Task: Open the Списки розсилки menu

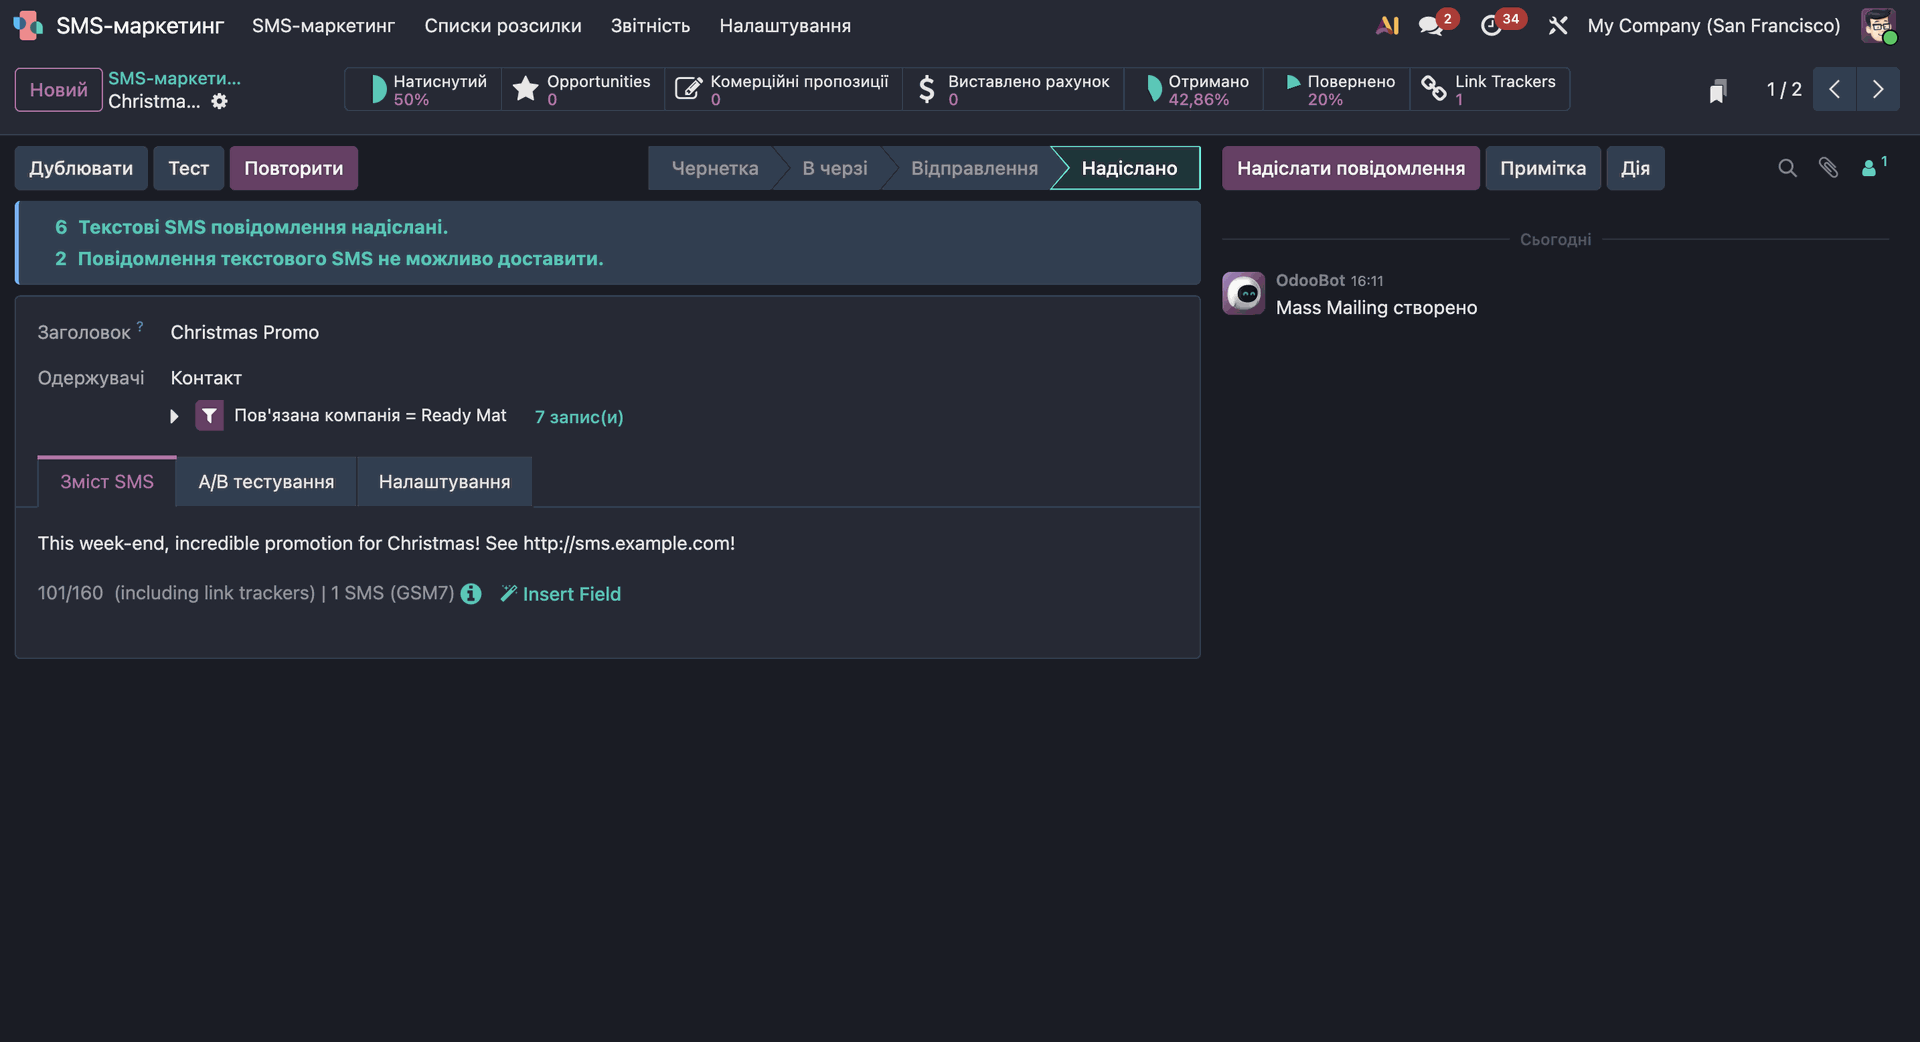Action: pyautogui.click(x=502, y=26)
